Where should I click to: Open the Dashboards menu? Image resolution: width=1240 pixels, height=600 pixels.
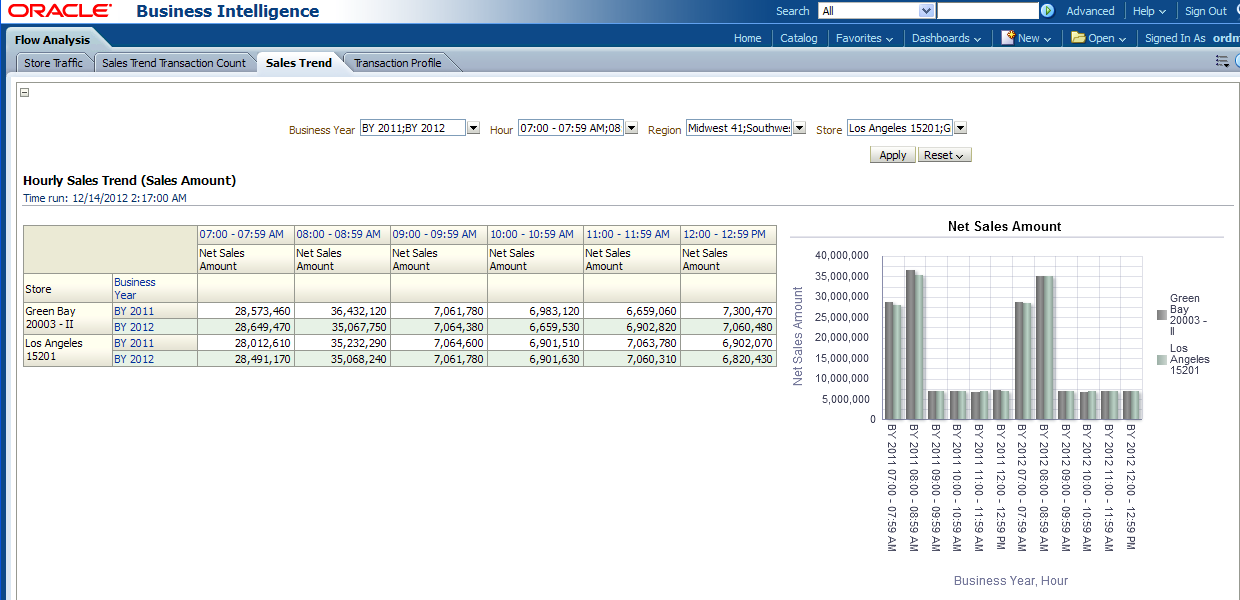(945, 38)
